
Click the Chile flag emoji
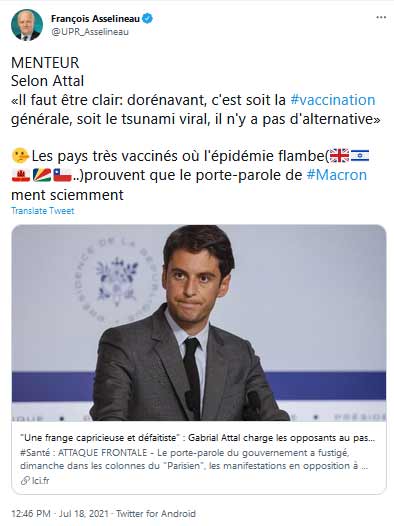point(63,175)
